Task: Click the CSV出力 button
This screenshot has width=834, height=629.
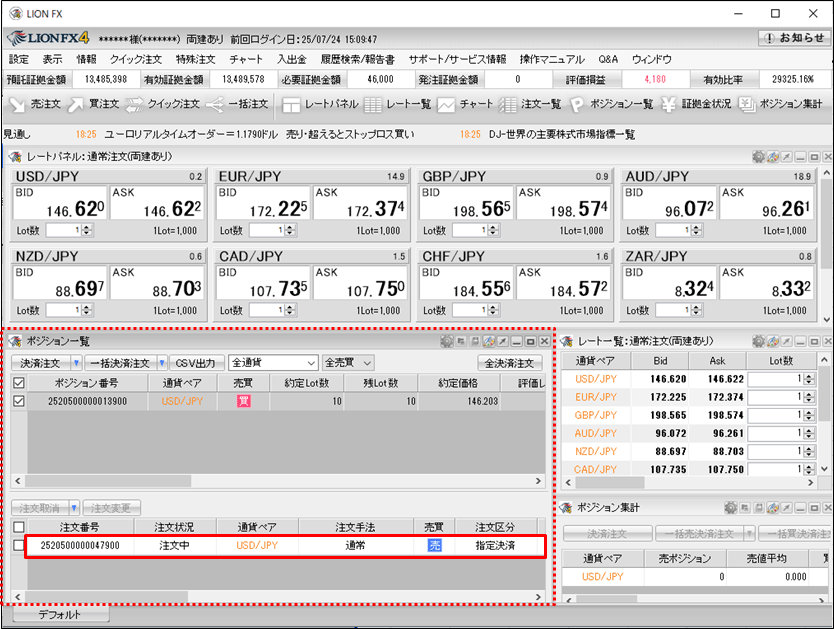Action: tap(196, 363)
